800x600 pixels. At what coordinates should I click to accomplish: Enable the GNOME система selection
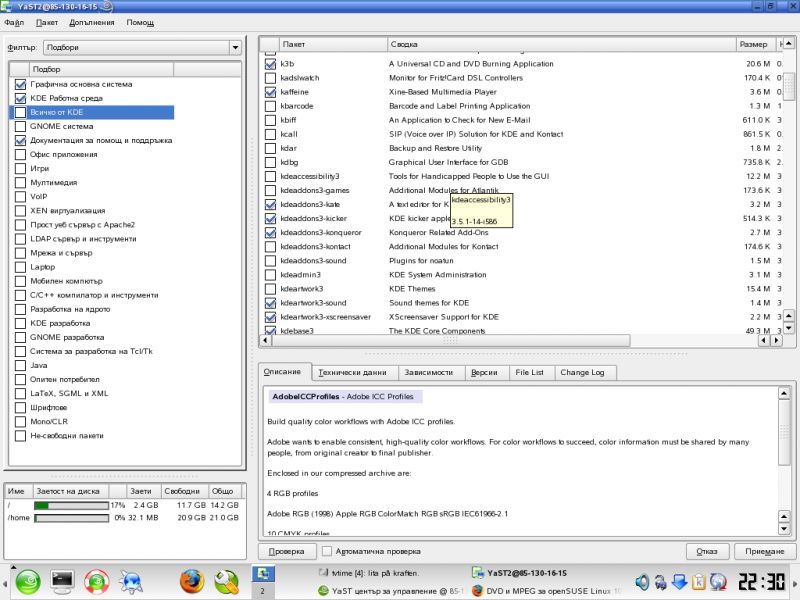tap(20, 126)
